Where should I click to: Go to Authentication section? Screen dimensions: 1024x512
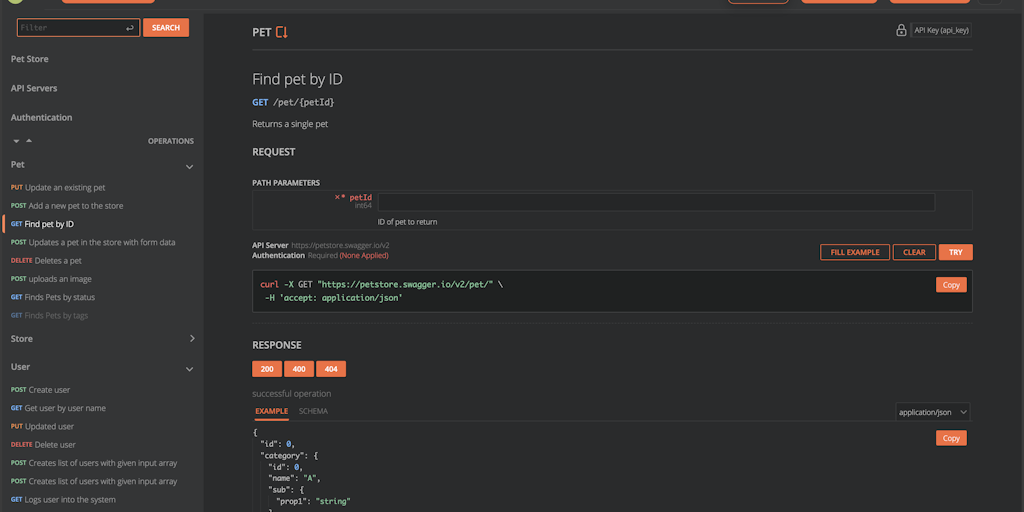point(41,118)
